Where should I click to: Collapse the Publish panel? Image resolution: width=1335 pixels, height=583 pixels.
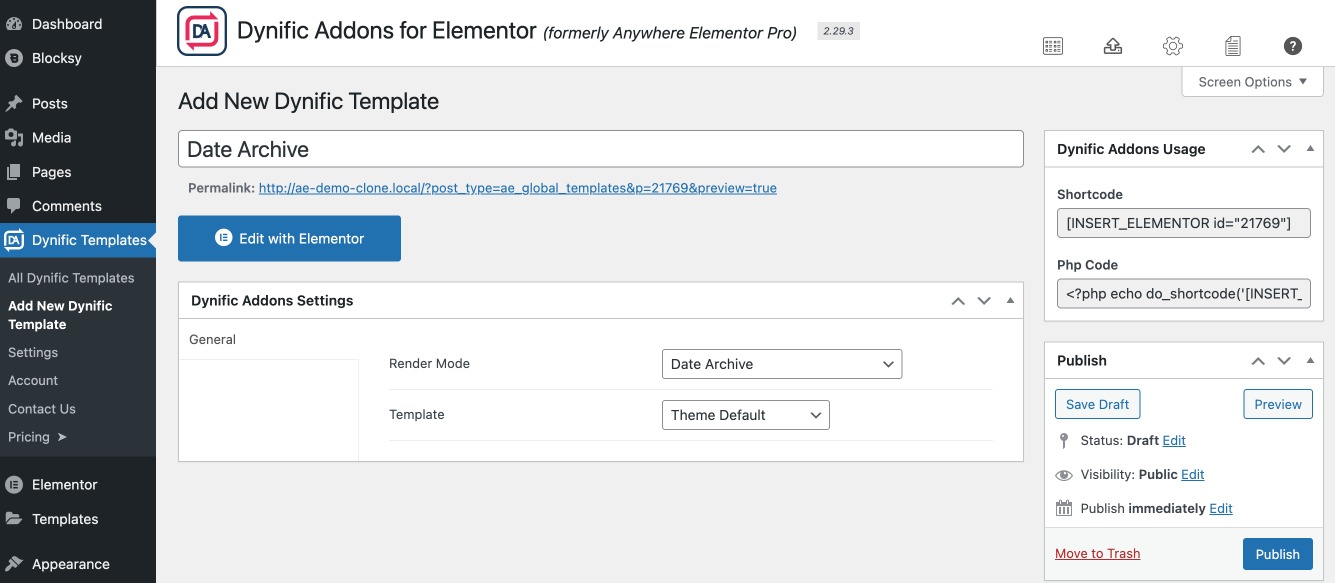click(x=1310, y=361)
